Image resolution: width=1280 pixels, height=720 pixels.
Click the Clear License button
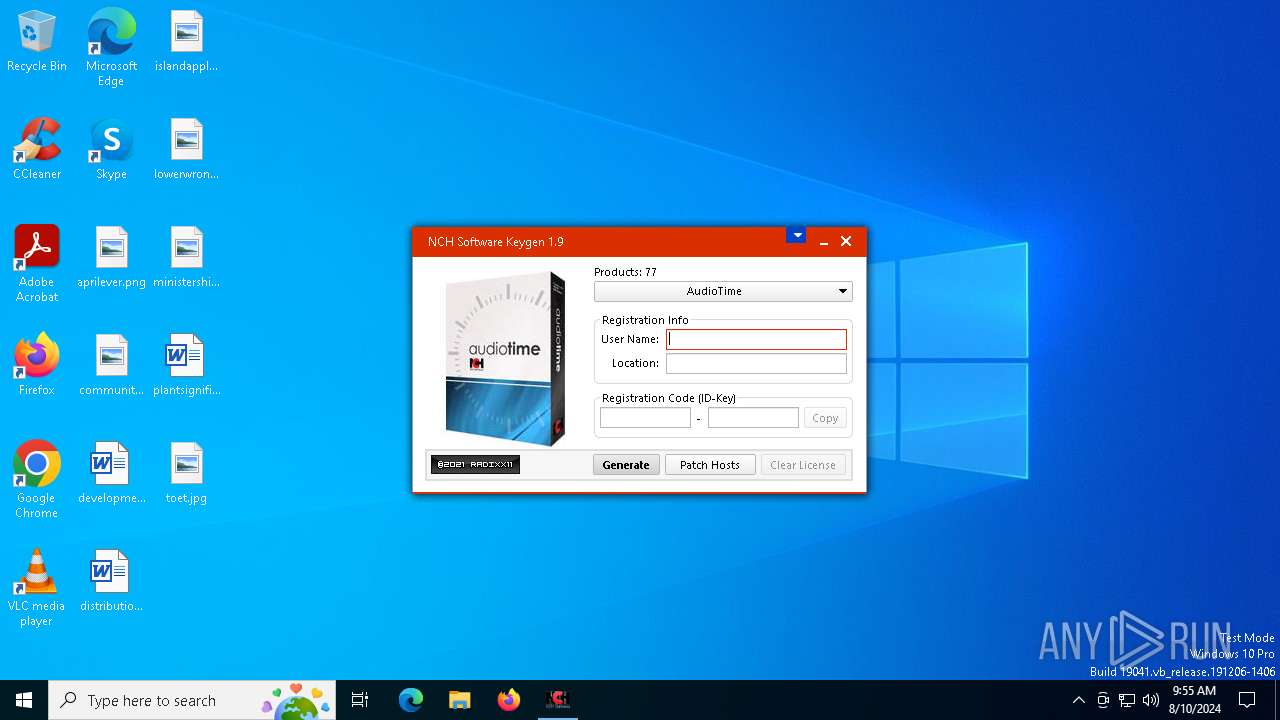coord(803,465)
